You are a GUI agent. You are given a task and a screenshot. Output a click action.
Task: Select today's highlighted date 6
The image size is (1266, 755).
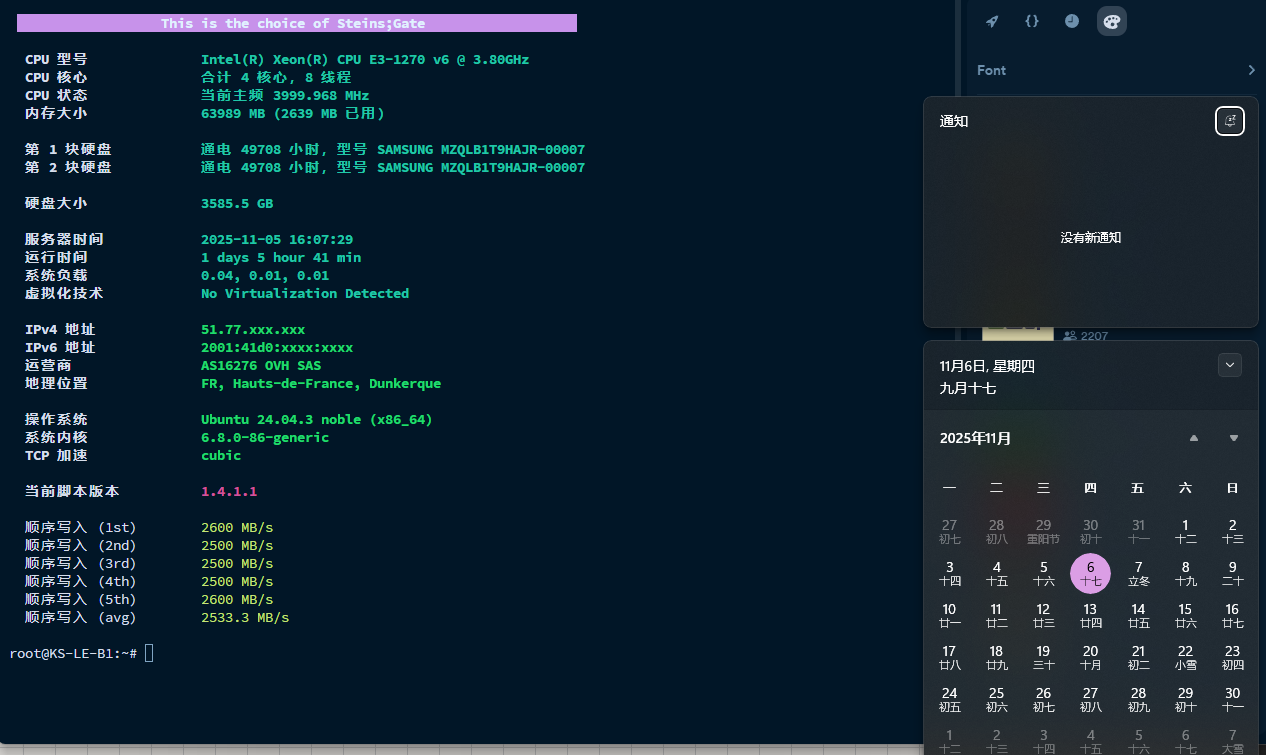(x=1090, y=573)
